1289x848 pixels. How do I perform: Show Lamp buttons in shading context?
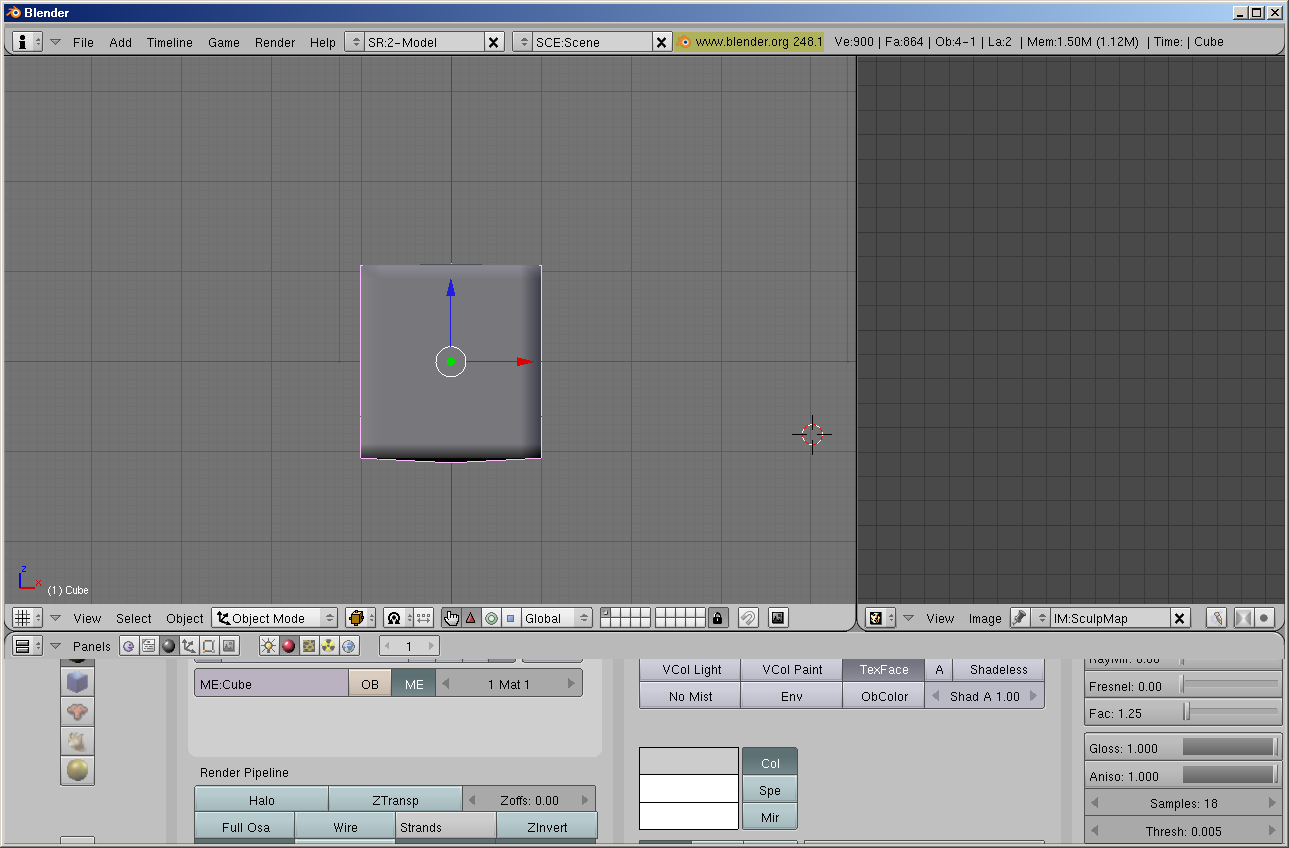click(268, 646)
